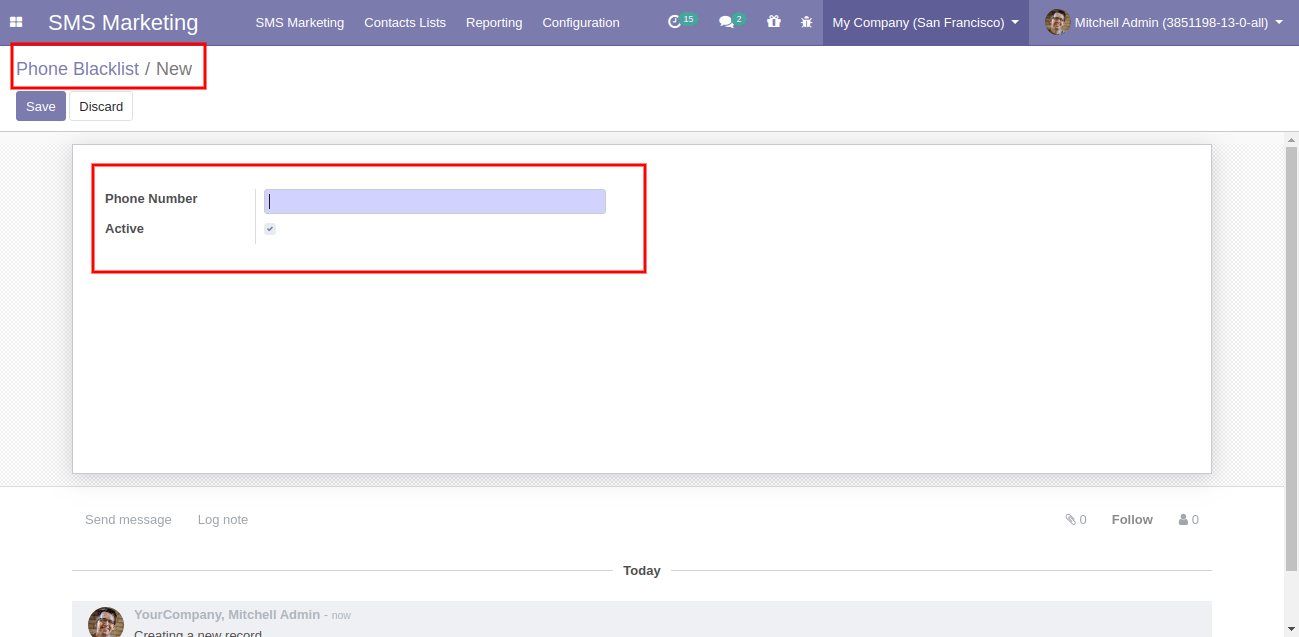
Task: Toggle the Active checkbox
Action: click(270, 229)
